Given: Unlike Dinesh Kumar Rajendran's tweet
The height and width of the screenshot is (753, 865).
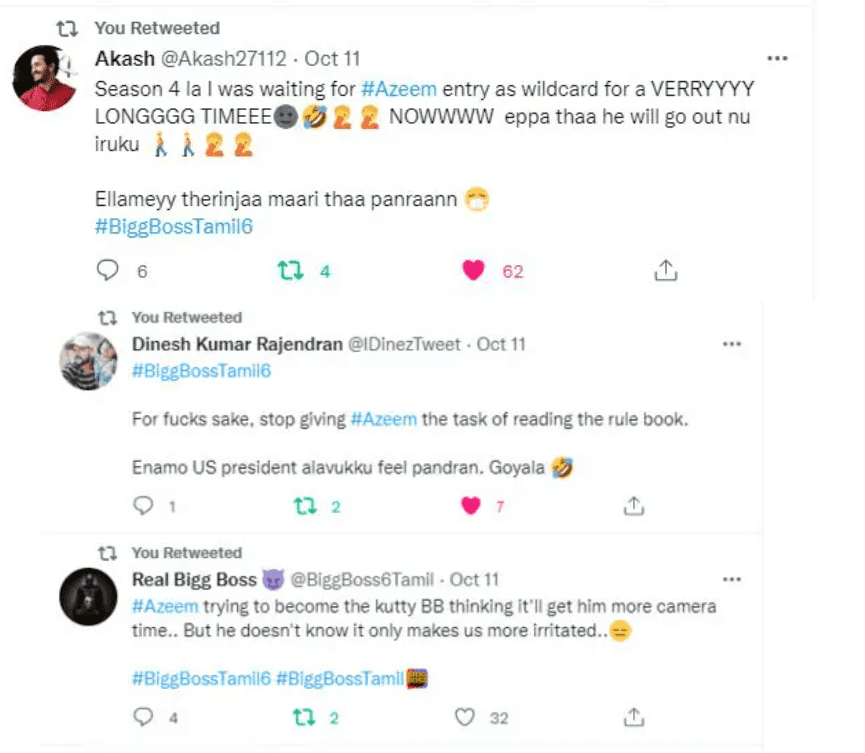Looking at the screenshot, I should click(x=470, y=507).
